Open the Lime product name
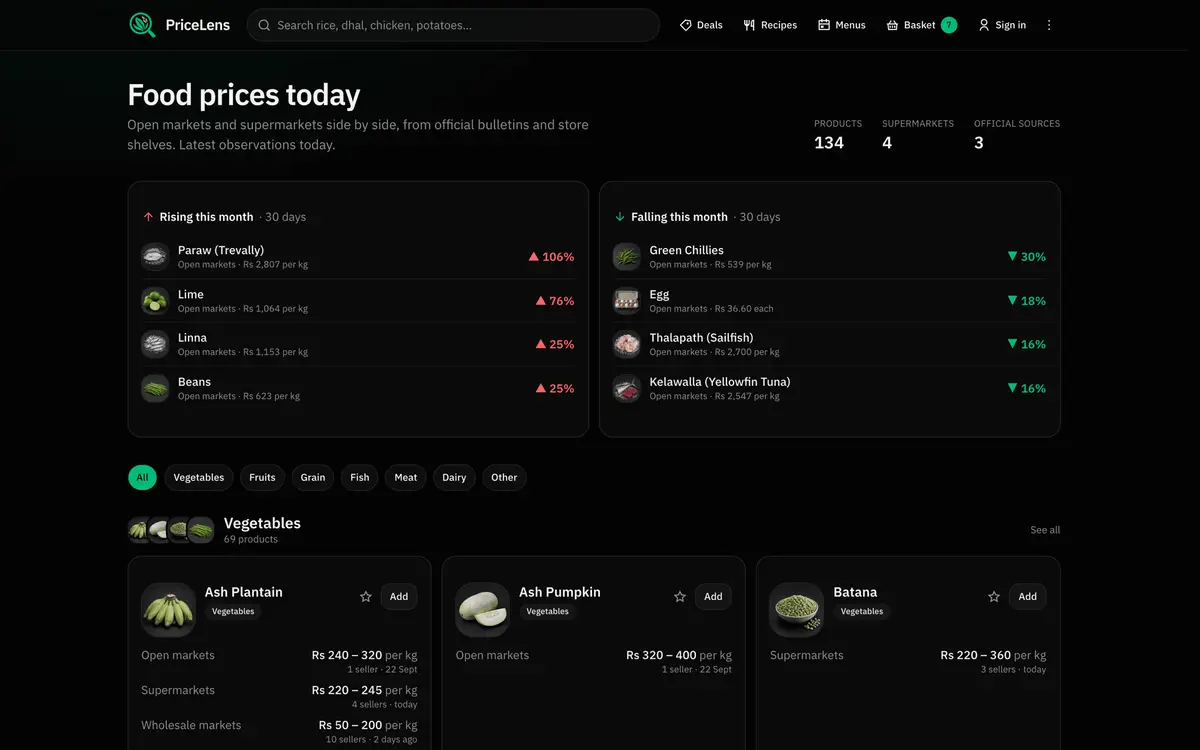 (191, 294)
